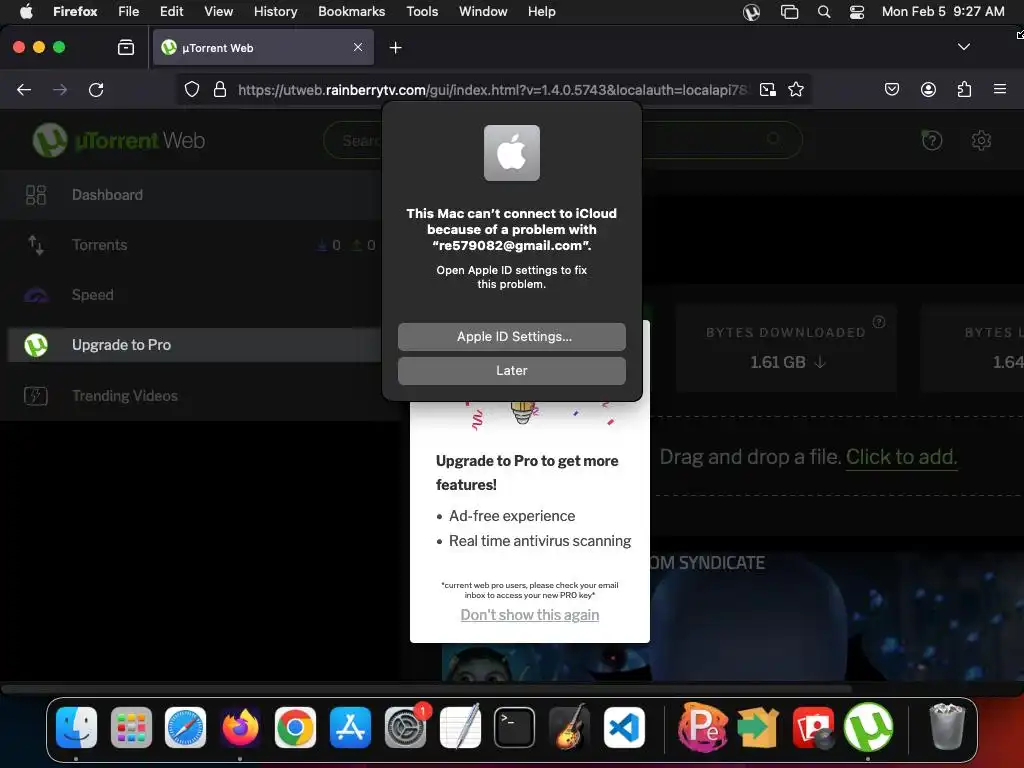The height and width of the screenshot is (768, 1024).
Task: Expand the list all tabs chevron
Action: pos(963,47)
